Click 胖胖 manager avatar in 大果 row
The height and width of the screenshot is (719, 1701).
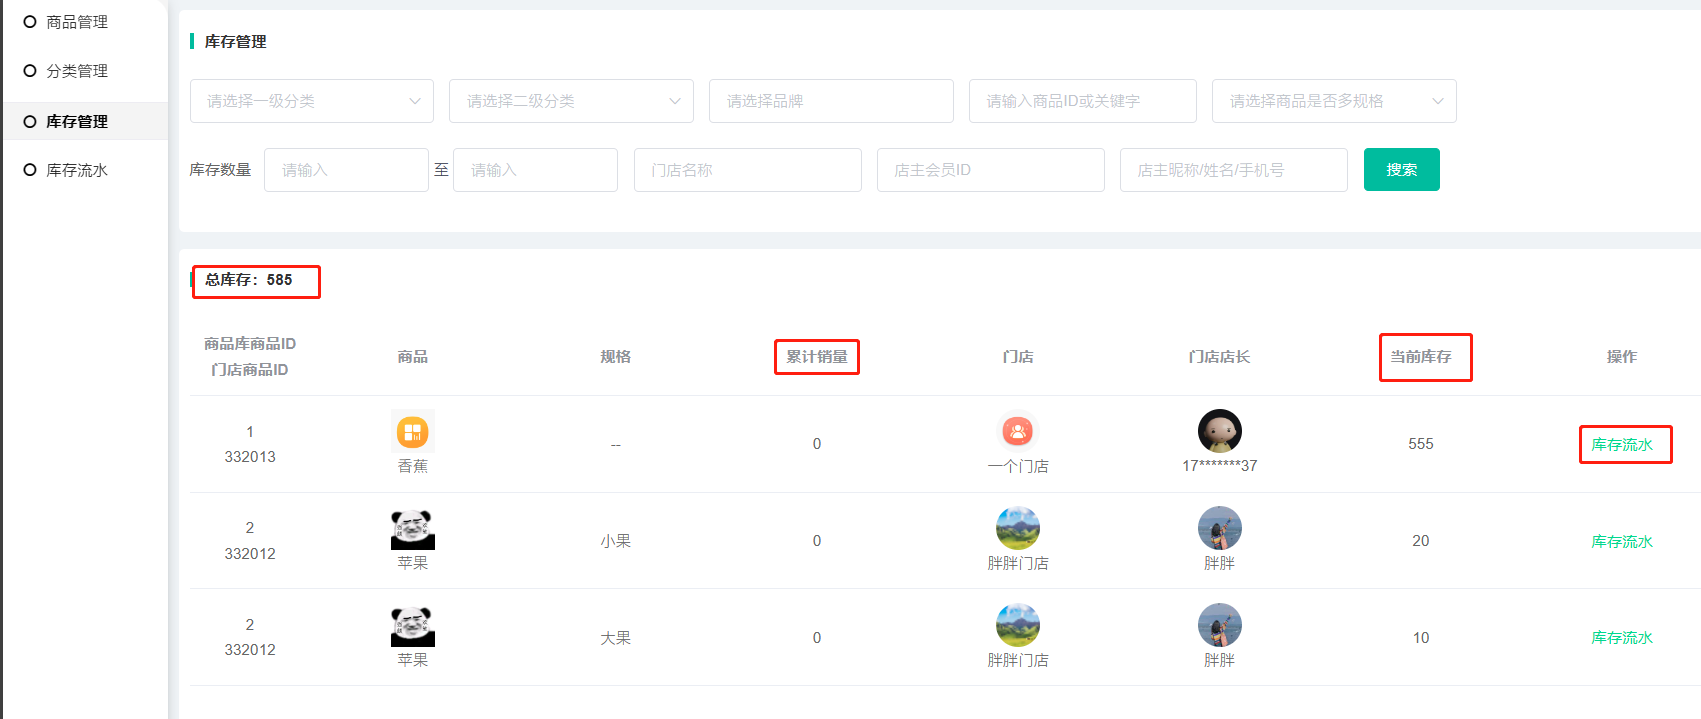point(1219,625)
